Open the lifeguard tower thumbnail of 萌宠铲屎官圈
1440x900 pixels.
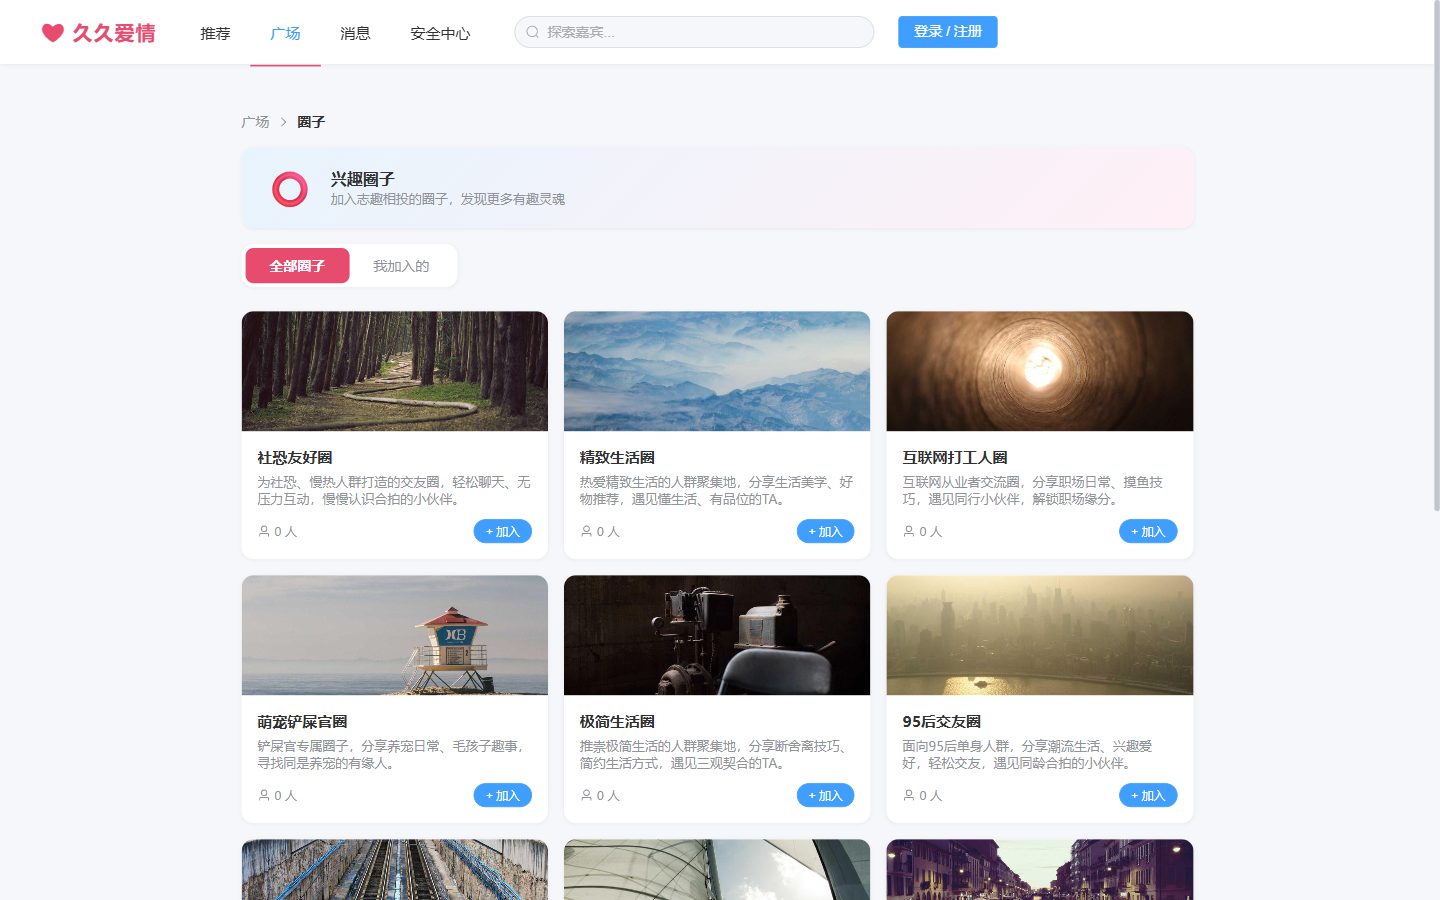coord(395,635)
